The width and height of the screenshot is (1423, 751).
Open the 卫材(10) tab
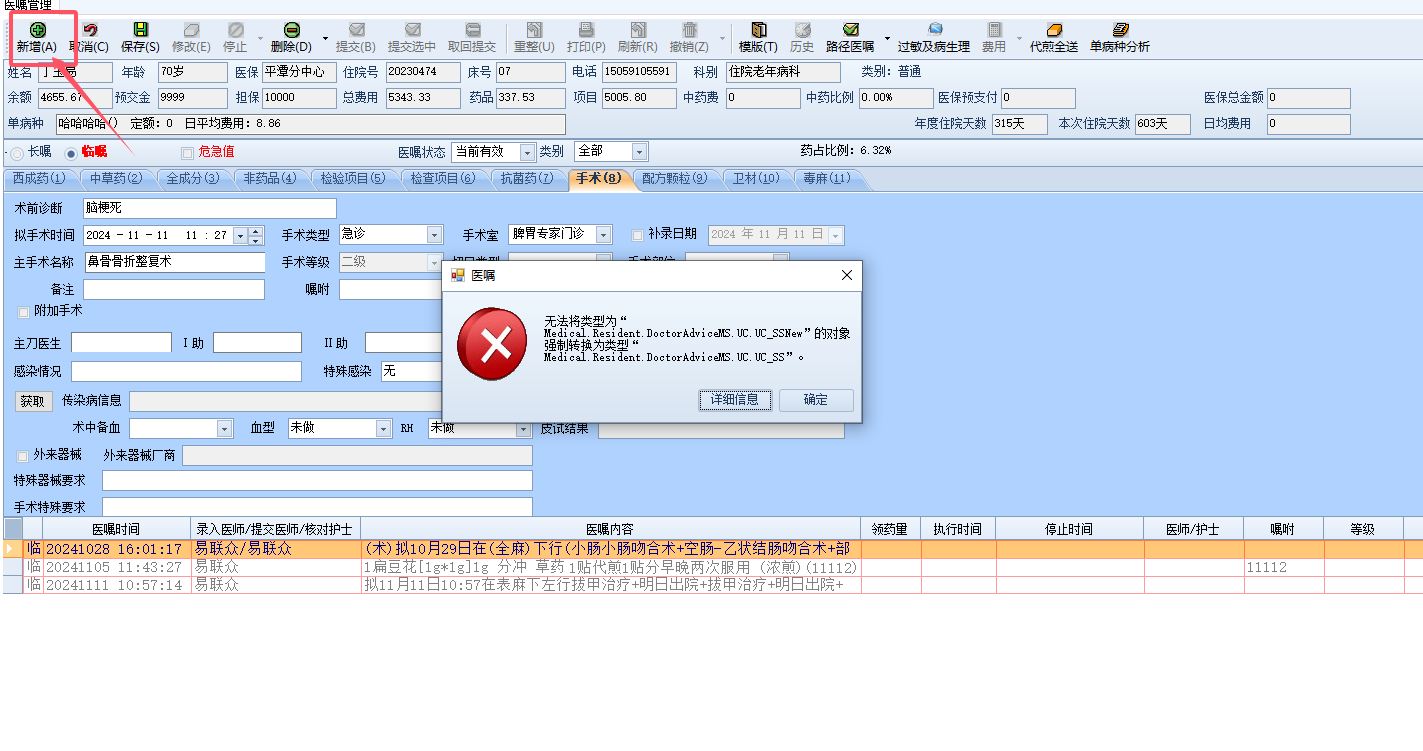[755, 179]
